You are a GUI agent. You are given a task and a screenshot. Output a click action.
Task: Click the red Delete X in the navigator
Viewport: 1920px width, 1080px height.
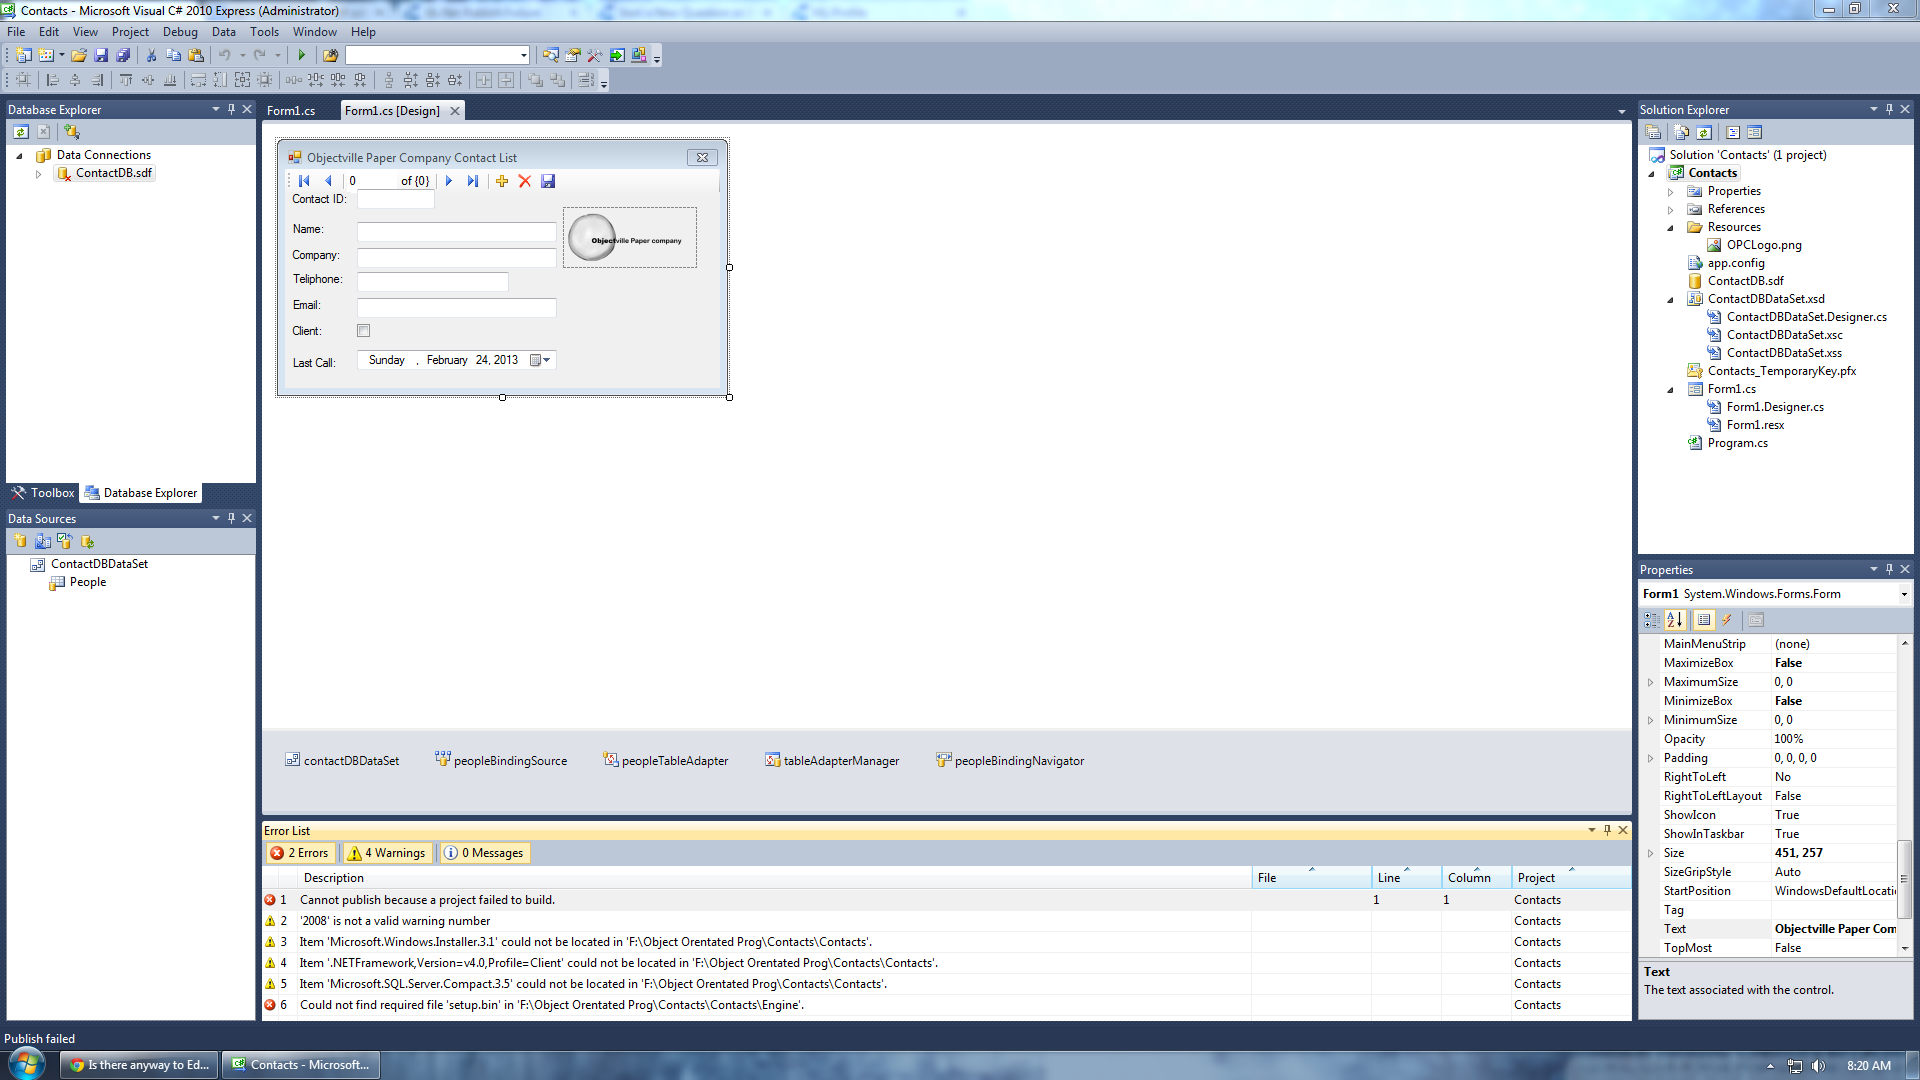(x=524, y=181)
